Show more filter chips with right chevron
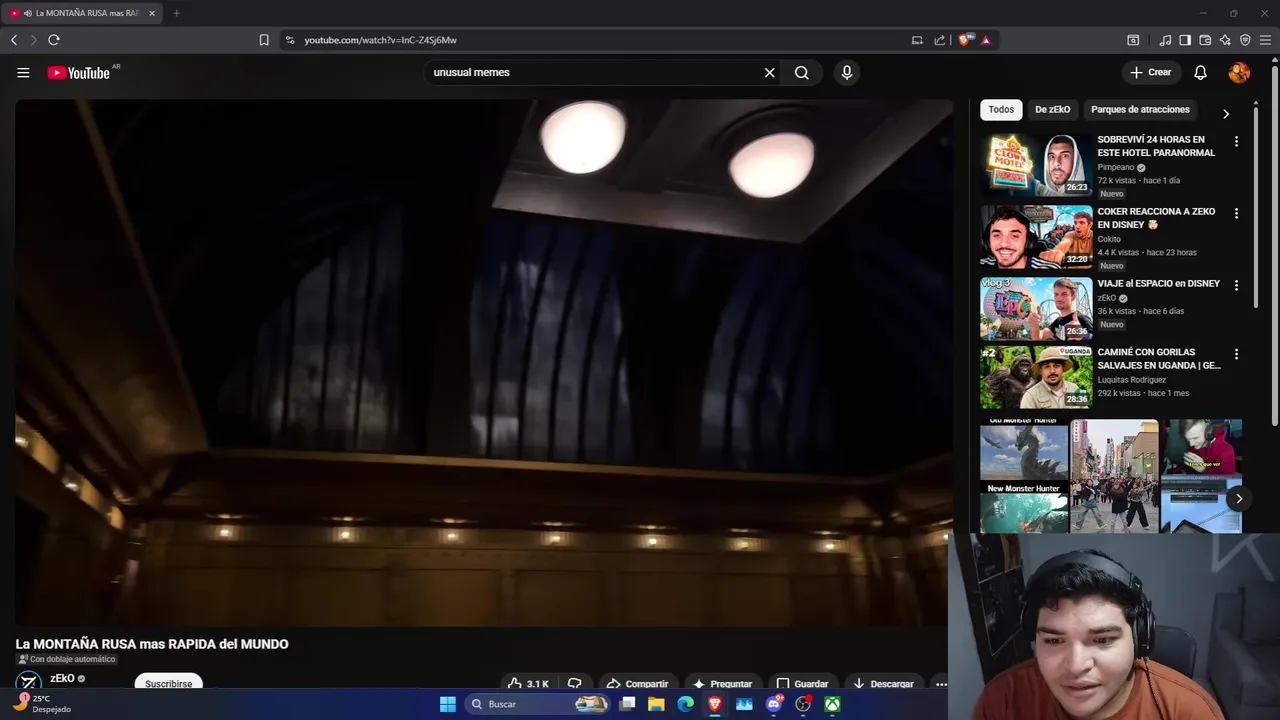This screenshot has width=1280, height=720. [1226, 113]
